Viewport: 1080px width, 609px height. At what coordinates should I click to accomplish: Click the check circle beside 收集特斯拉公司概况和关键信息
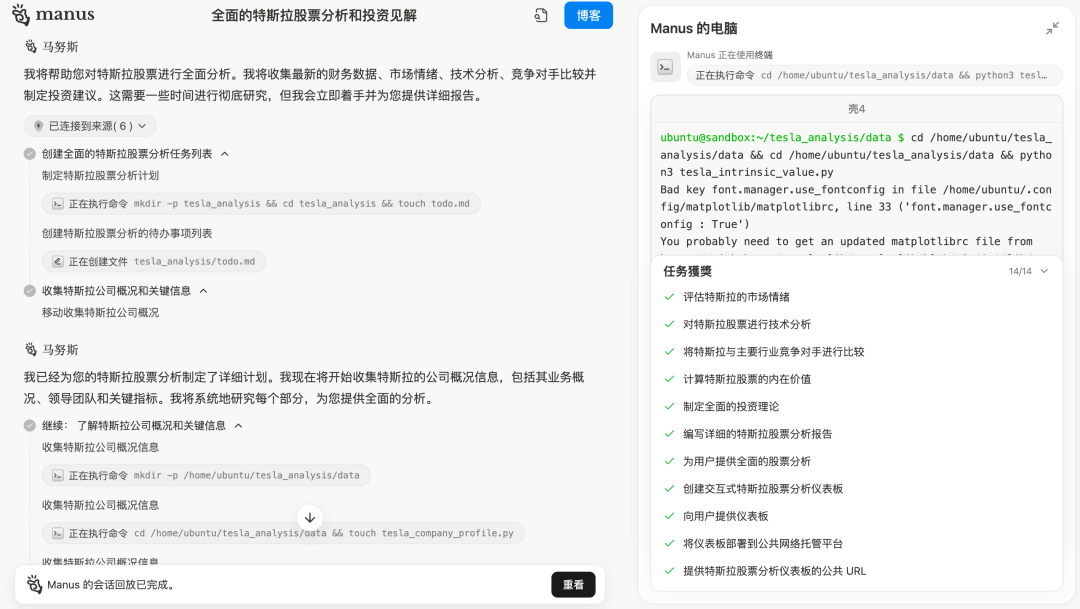tap(30, 291)
